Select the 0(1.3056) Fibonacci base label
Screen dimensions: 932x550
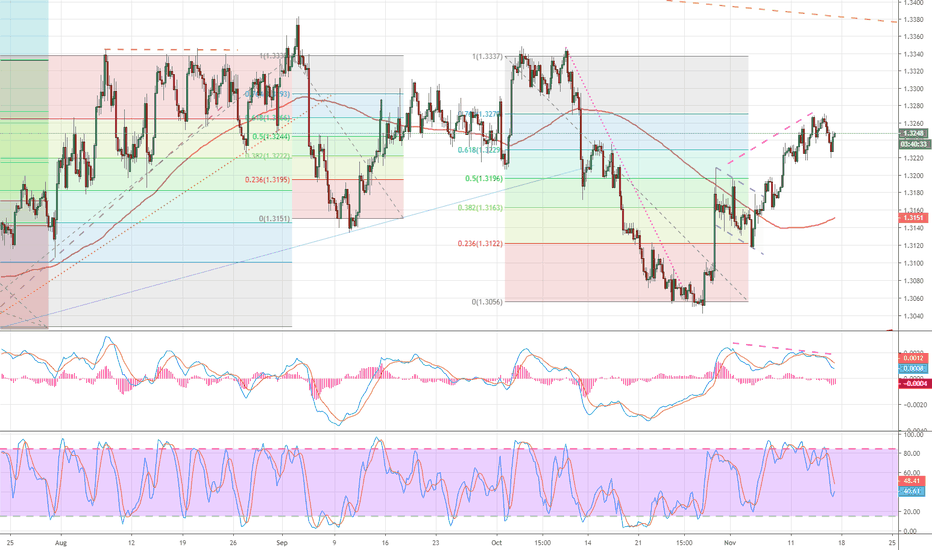point(483,301)
